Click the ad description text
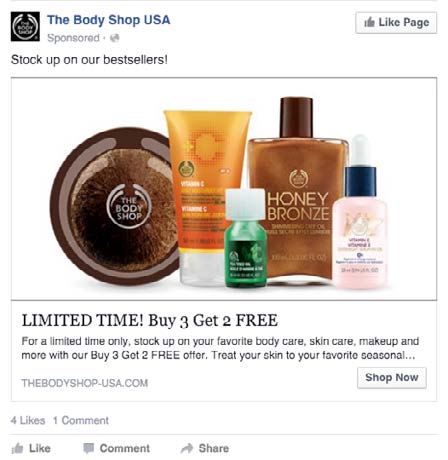448x460 pixels. [x=220, y=348]
